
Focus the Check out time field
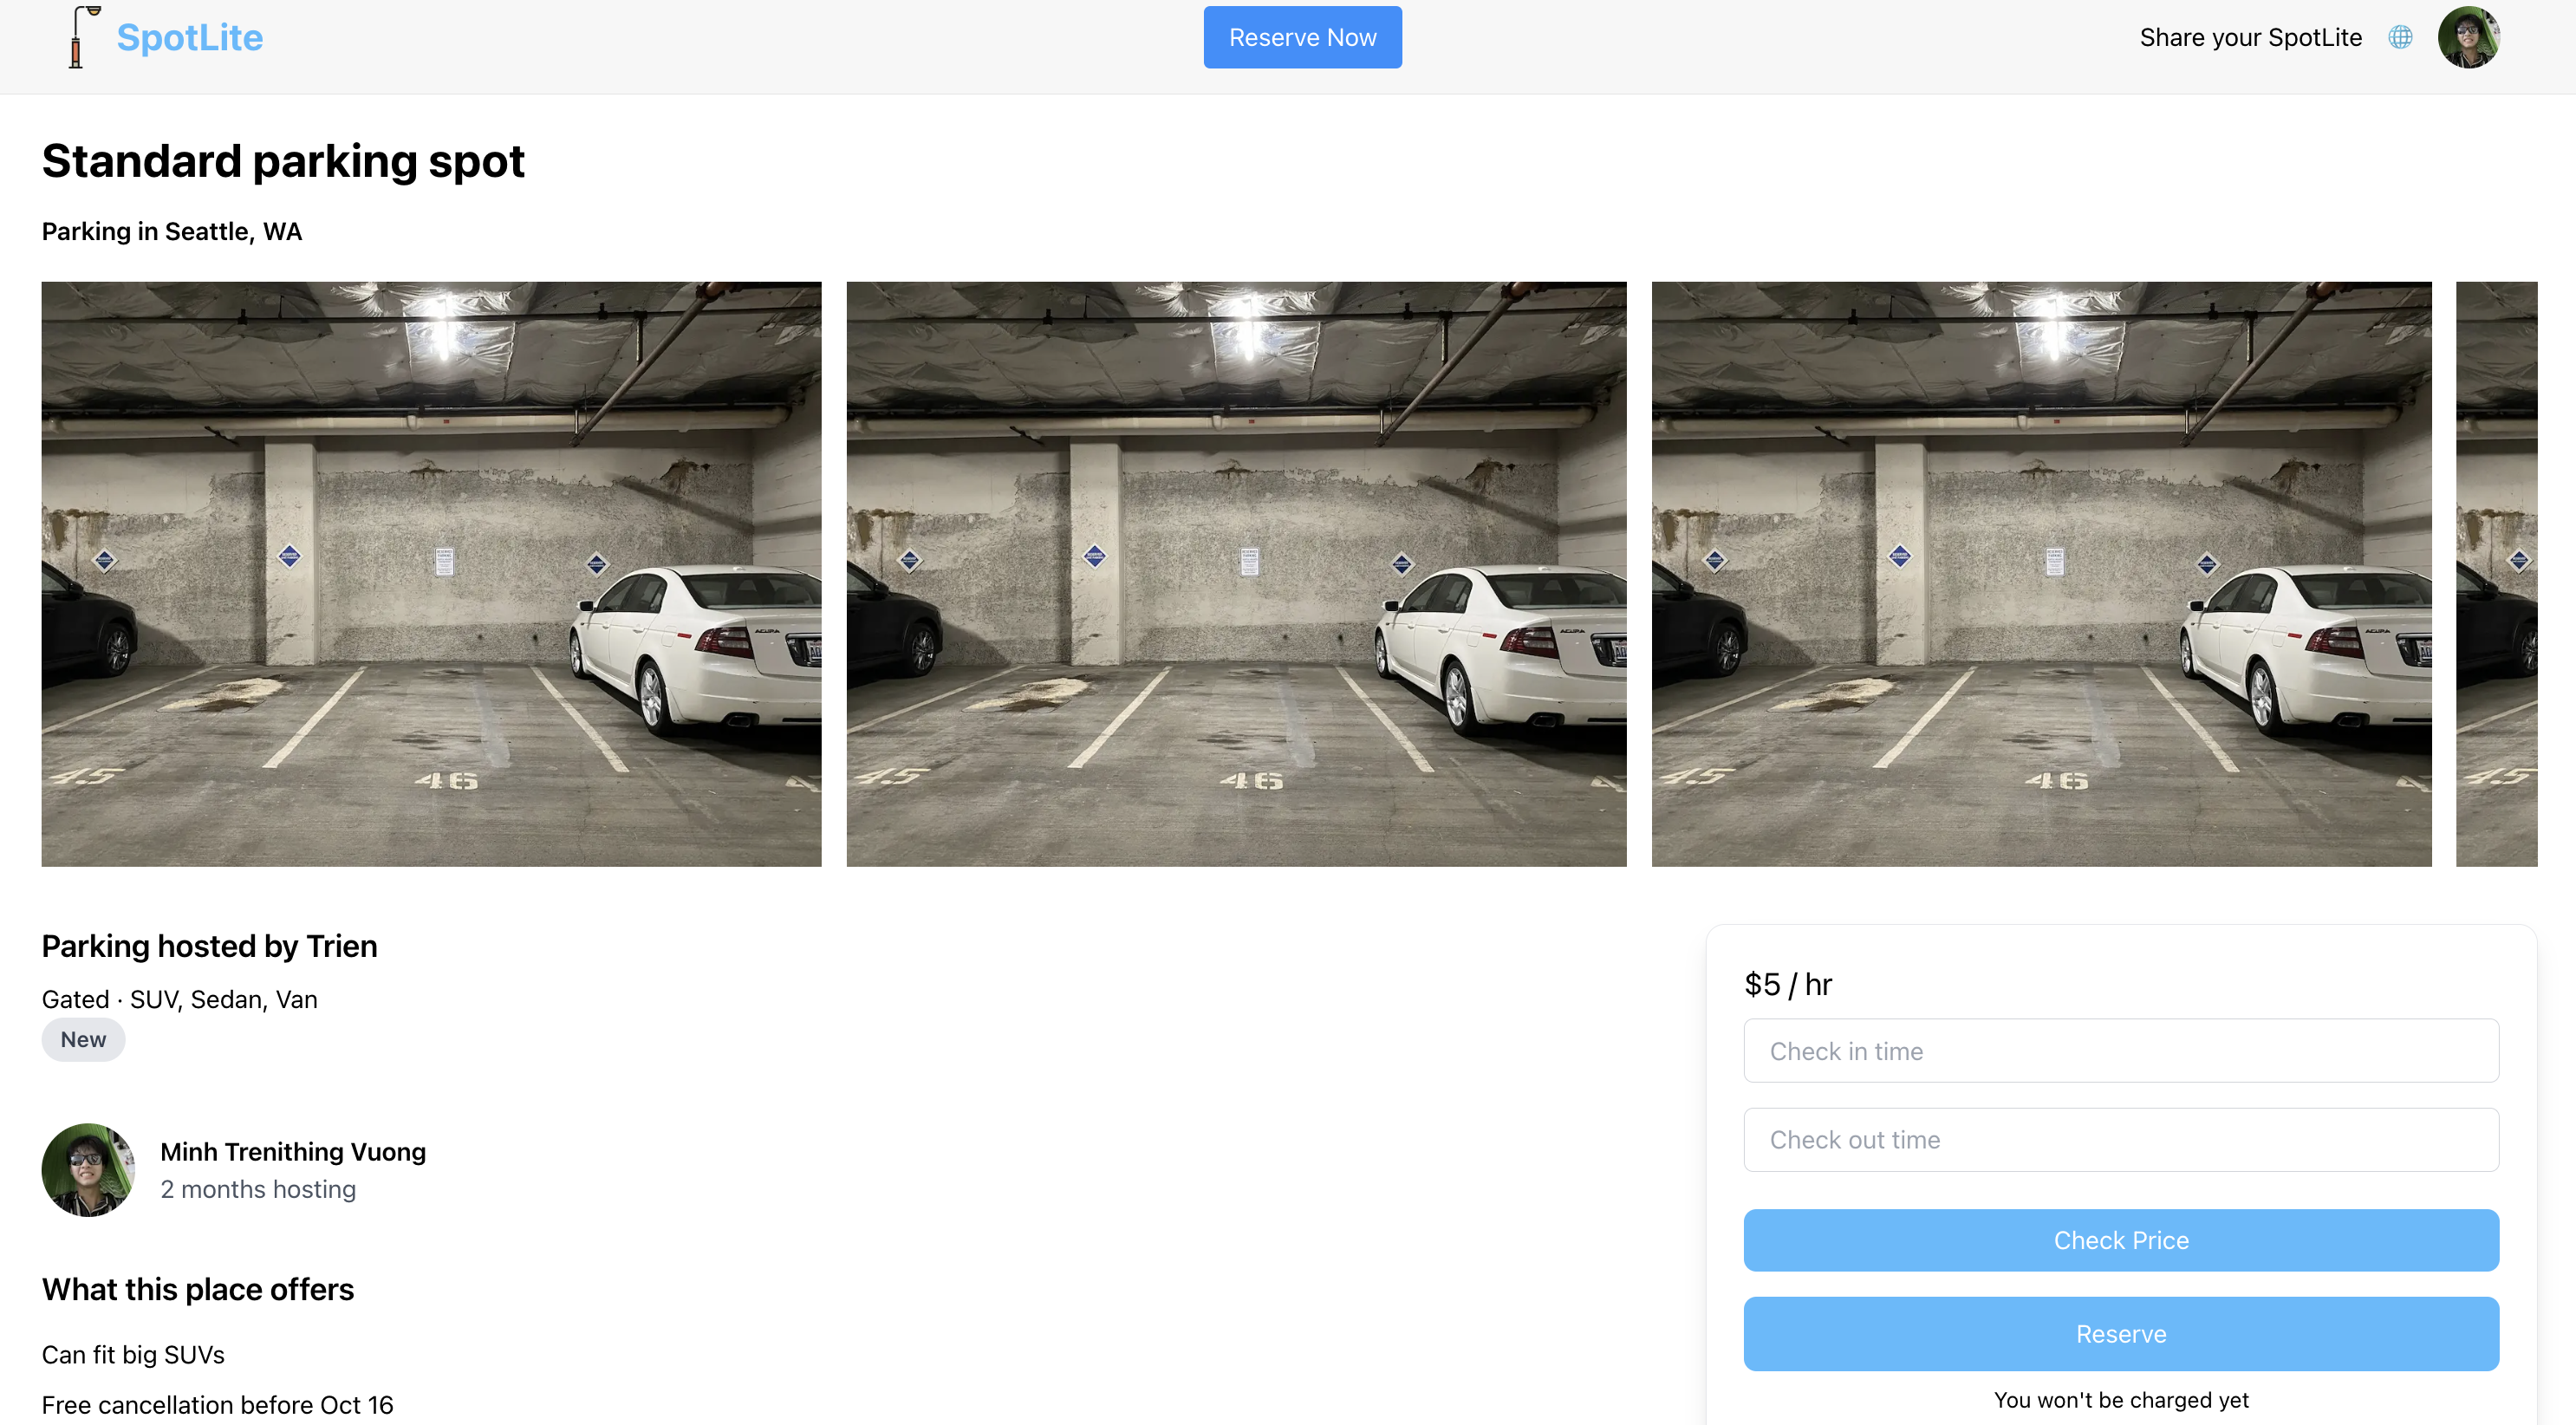(x=2120, y=1139)
